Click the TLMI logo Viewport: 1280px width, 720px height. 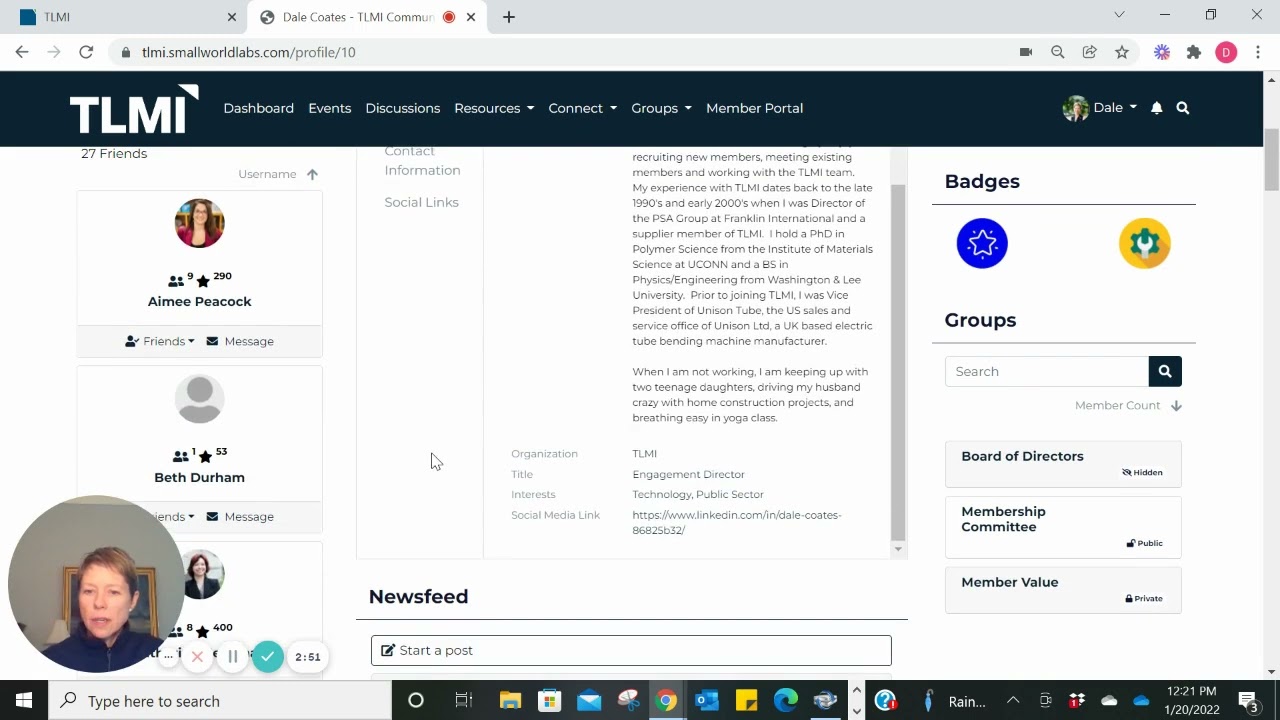(134, 108)
